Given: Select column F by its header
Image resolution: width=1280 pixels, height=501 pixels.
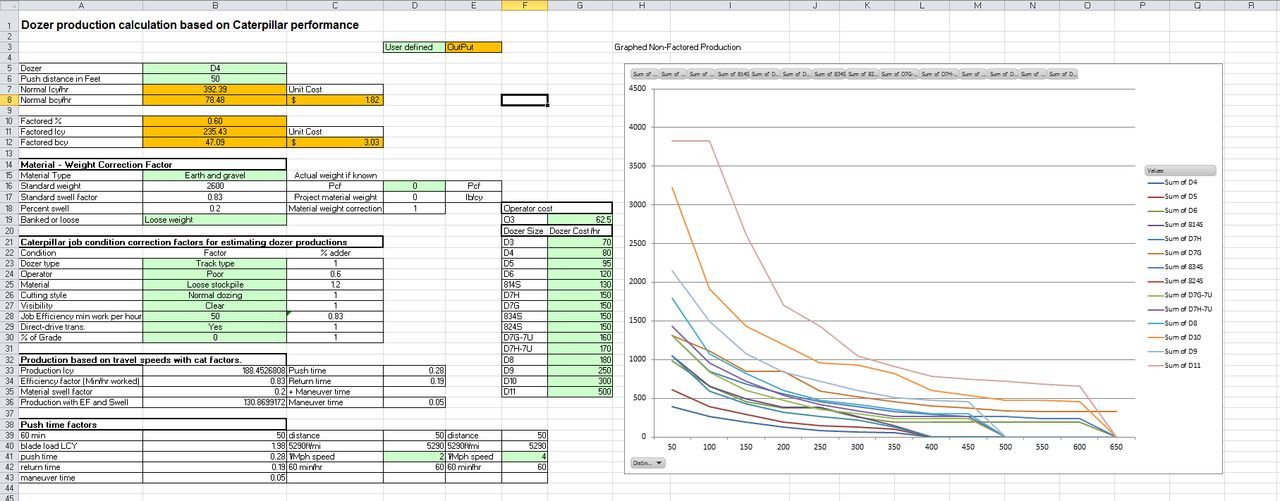Looking at the screenshot, I should point(525,5).
